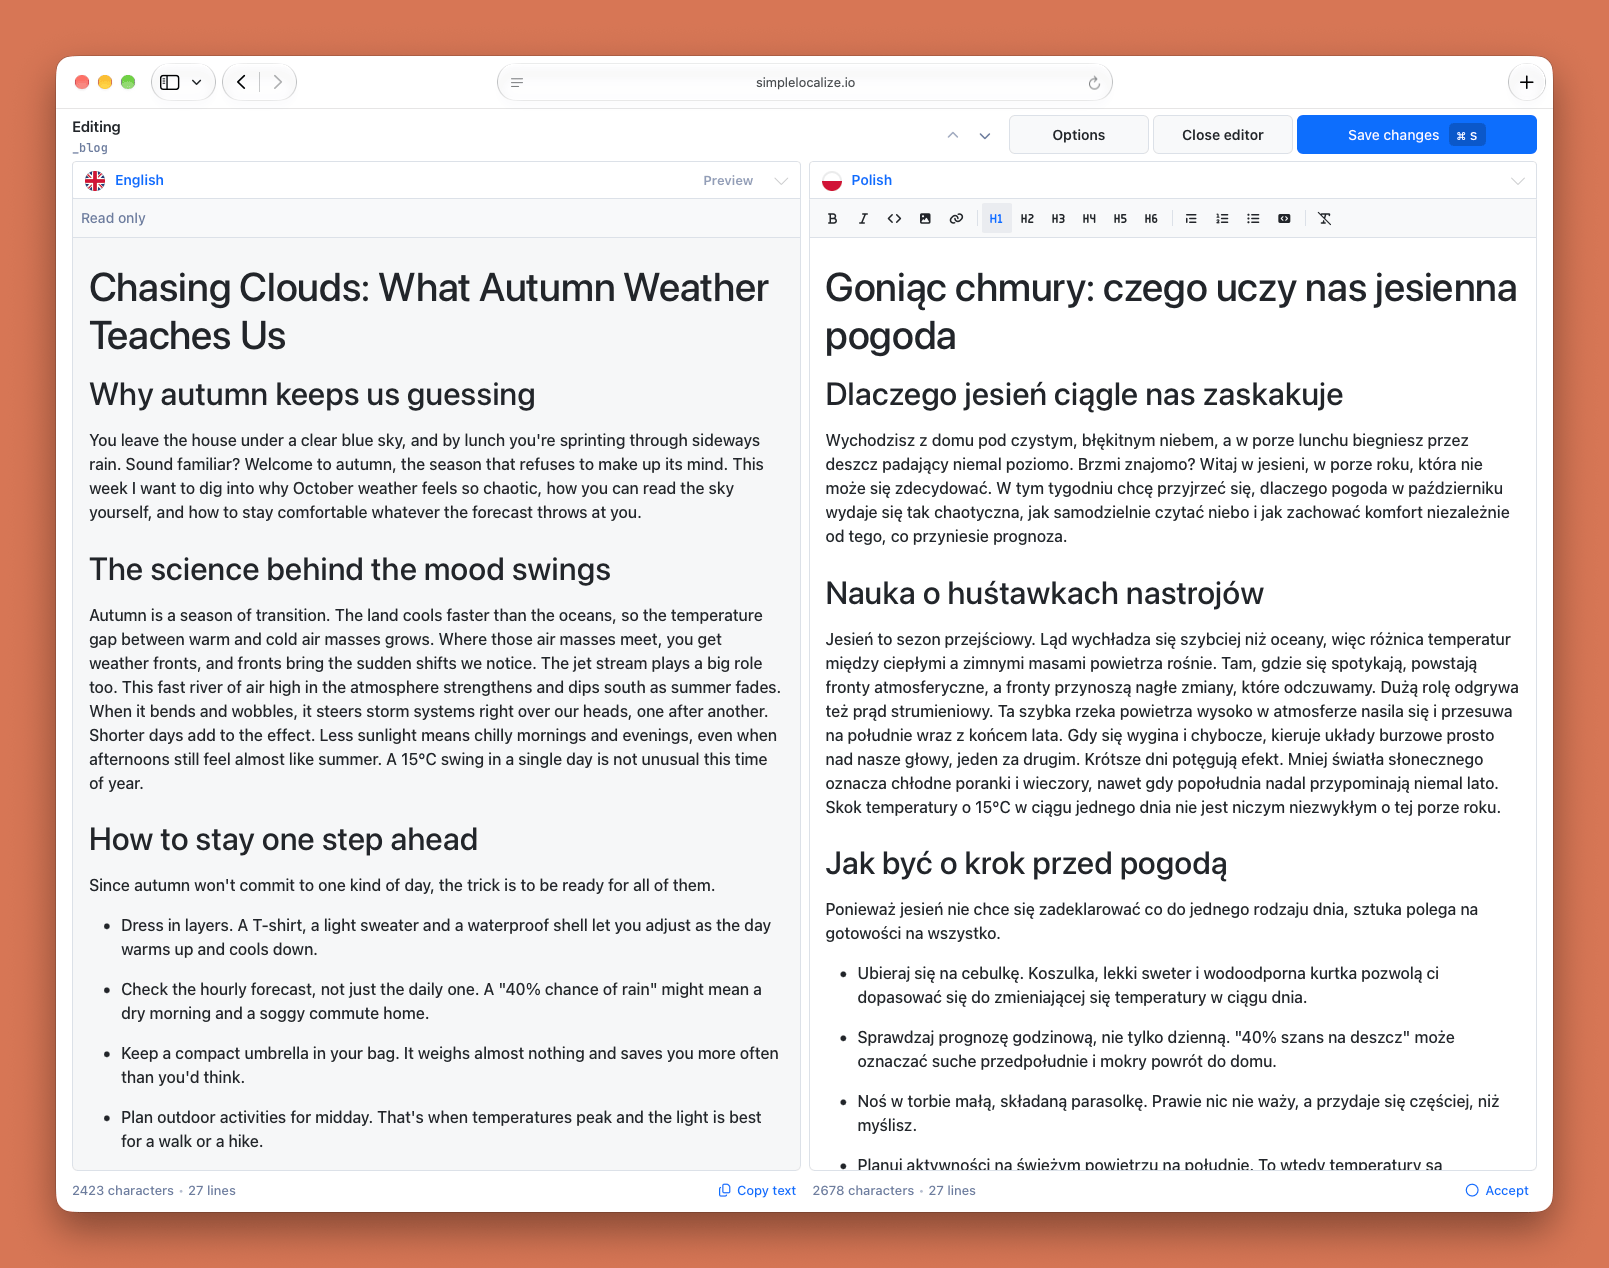This screenshot has height=1268, width=1609.
Task: Click the '_blog' key label
Action: tap(90, 147)
